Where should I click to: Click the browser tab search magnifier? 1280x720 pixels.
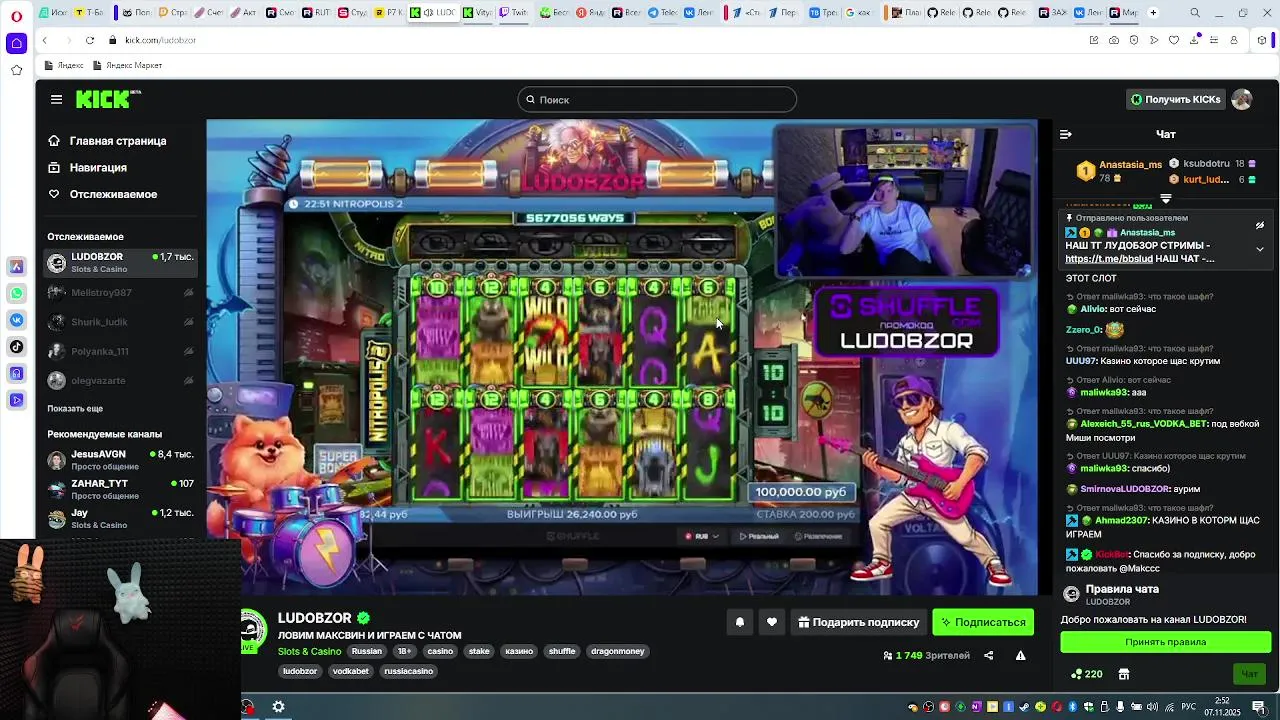[x=1195, y=13]
